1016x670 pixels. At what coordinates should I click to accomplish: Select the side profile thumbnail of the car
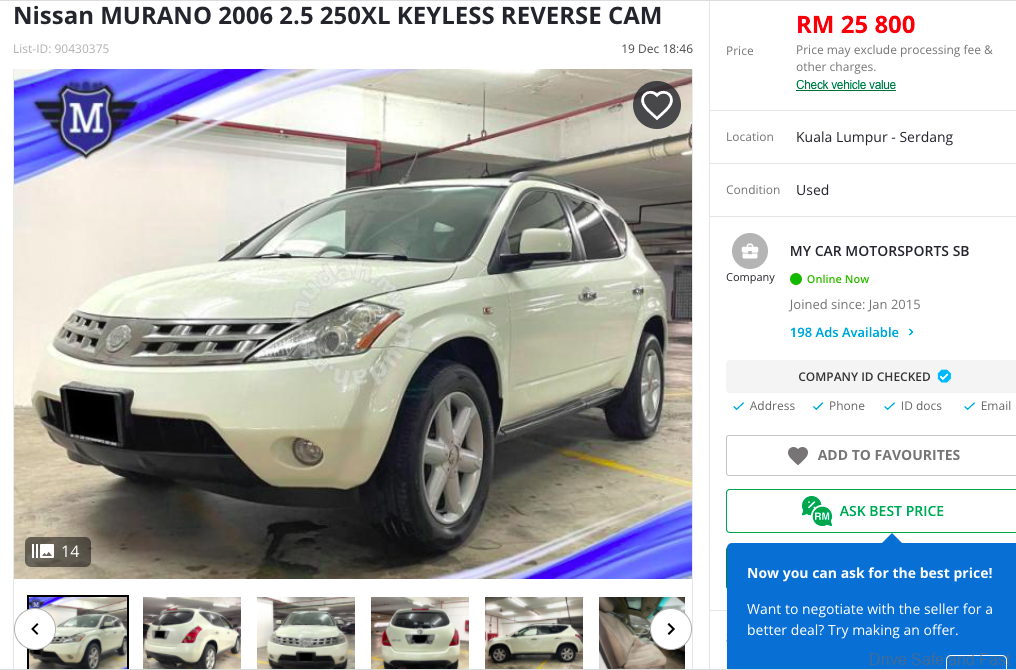click(534, 632)
